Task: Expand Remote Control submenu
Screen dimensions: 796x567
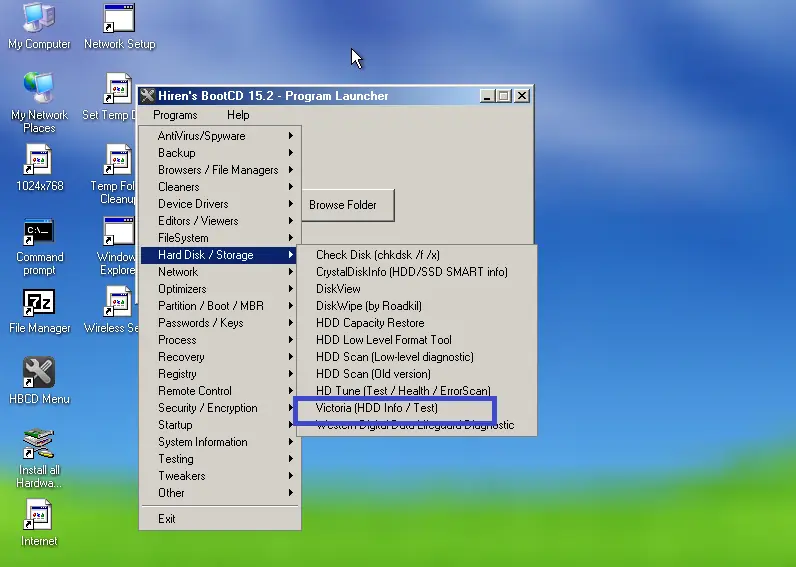Action: click(220, 391)
